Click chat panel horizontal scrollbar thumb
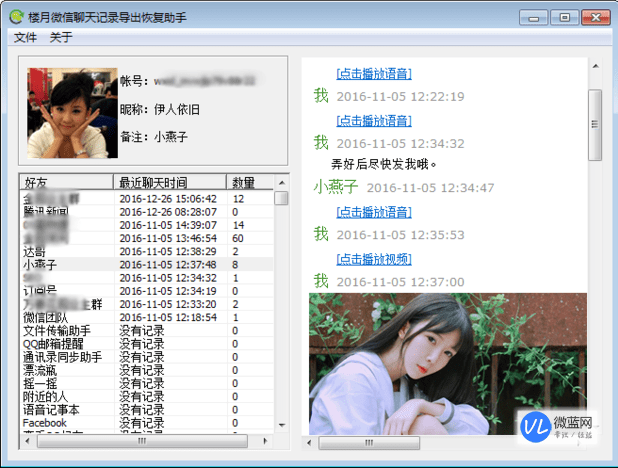 (x=369, y=443)
